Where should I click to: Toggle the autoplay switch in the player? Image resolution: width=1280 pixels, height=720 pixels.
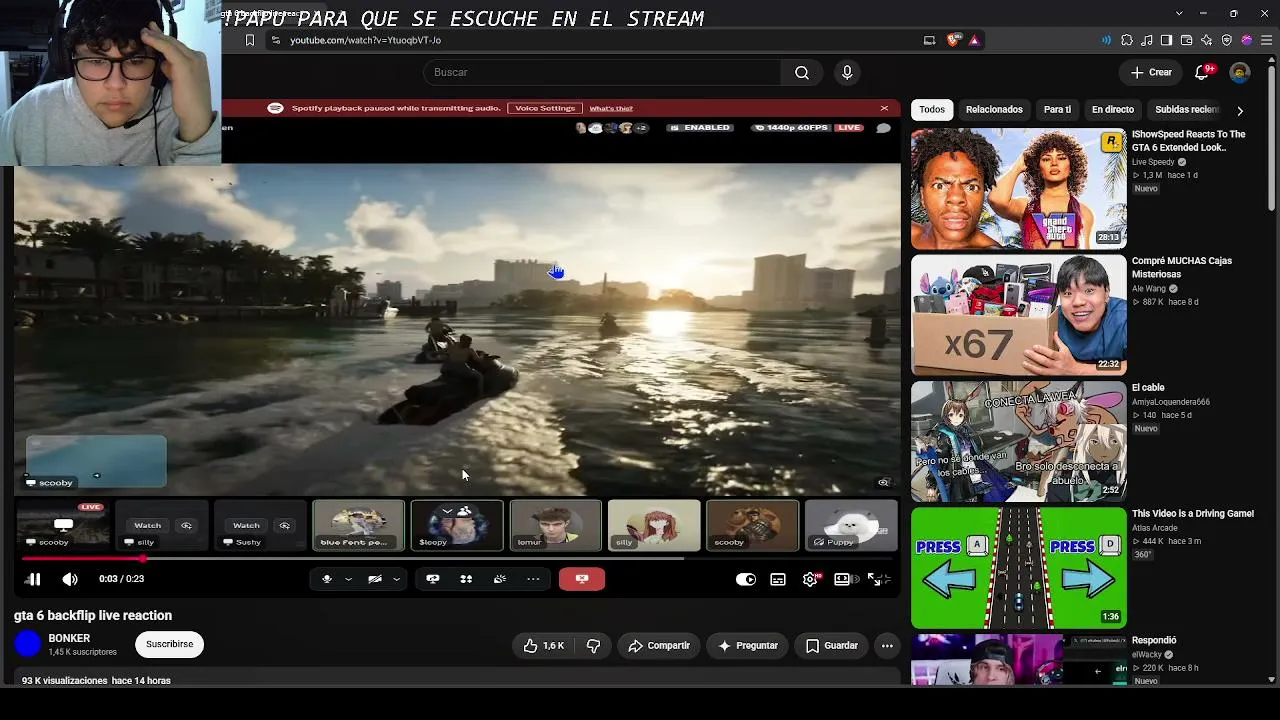pos(746,579)
